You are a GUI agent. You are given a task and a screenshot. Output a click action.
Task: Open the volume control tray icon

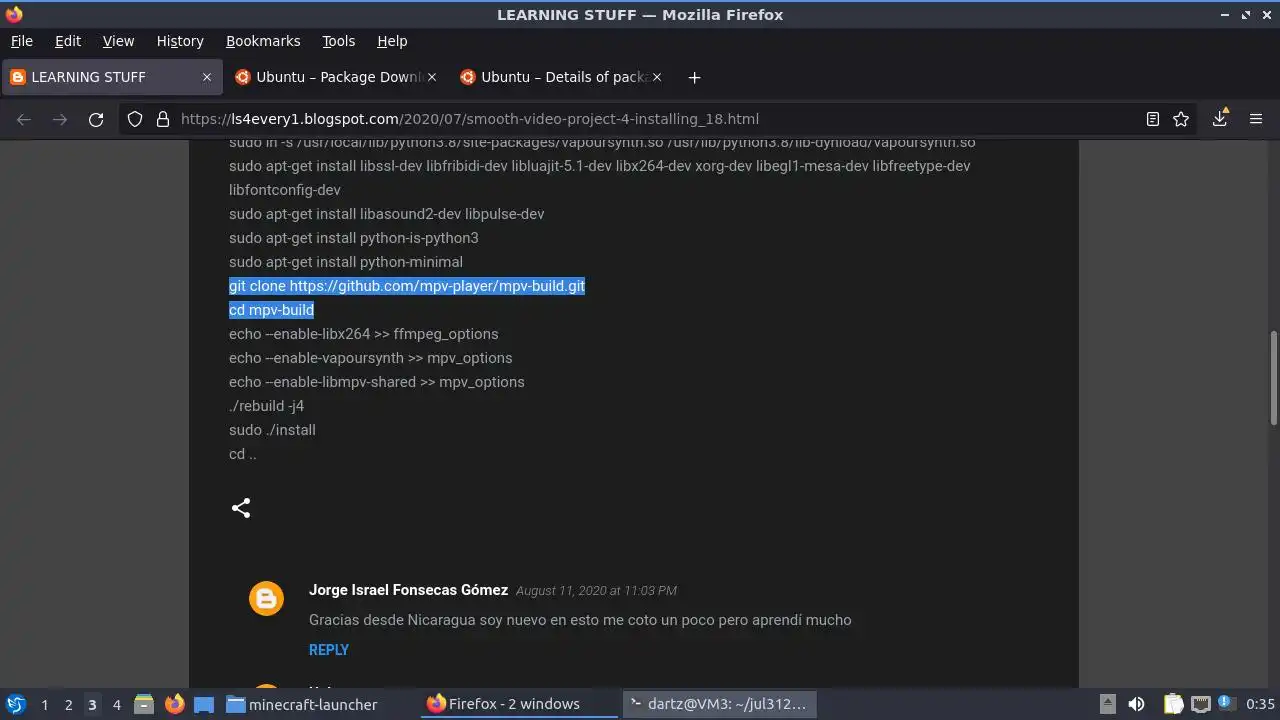1136,704
